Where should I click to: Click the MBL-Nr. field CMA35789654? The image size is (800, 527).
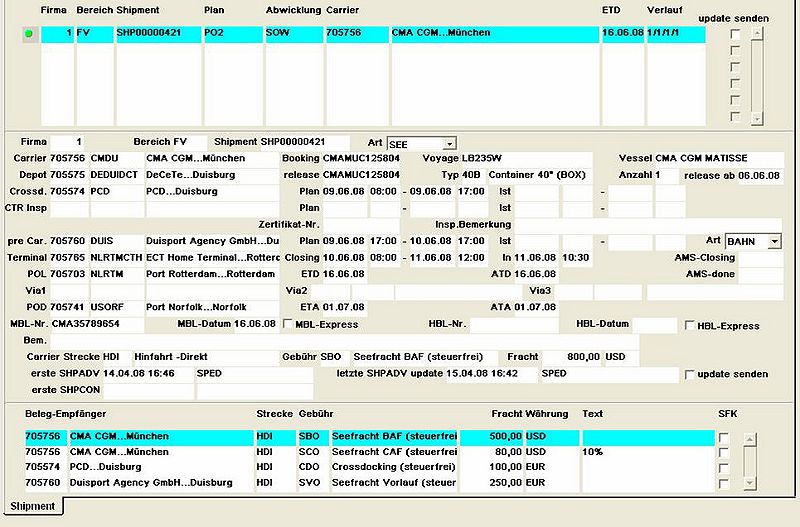(97, 324)
